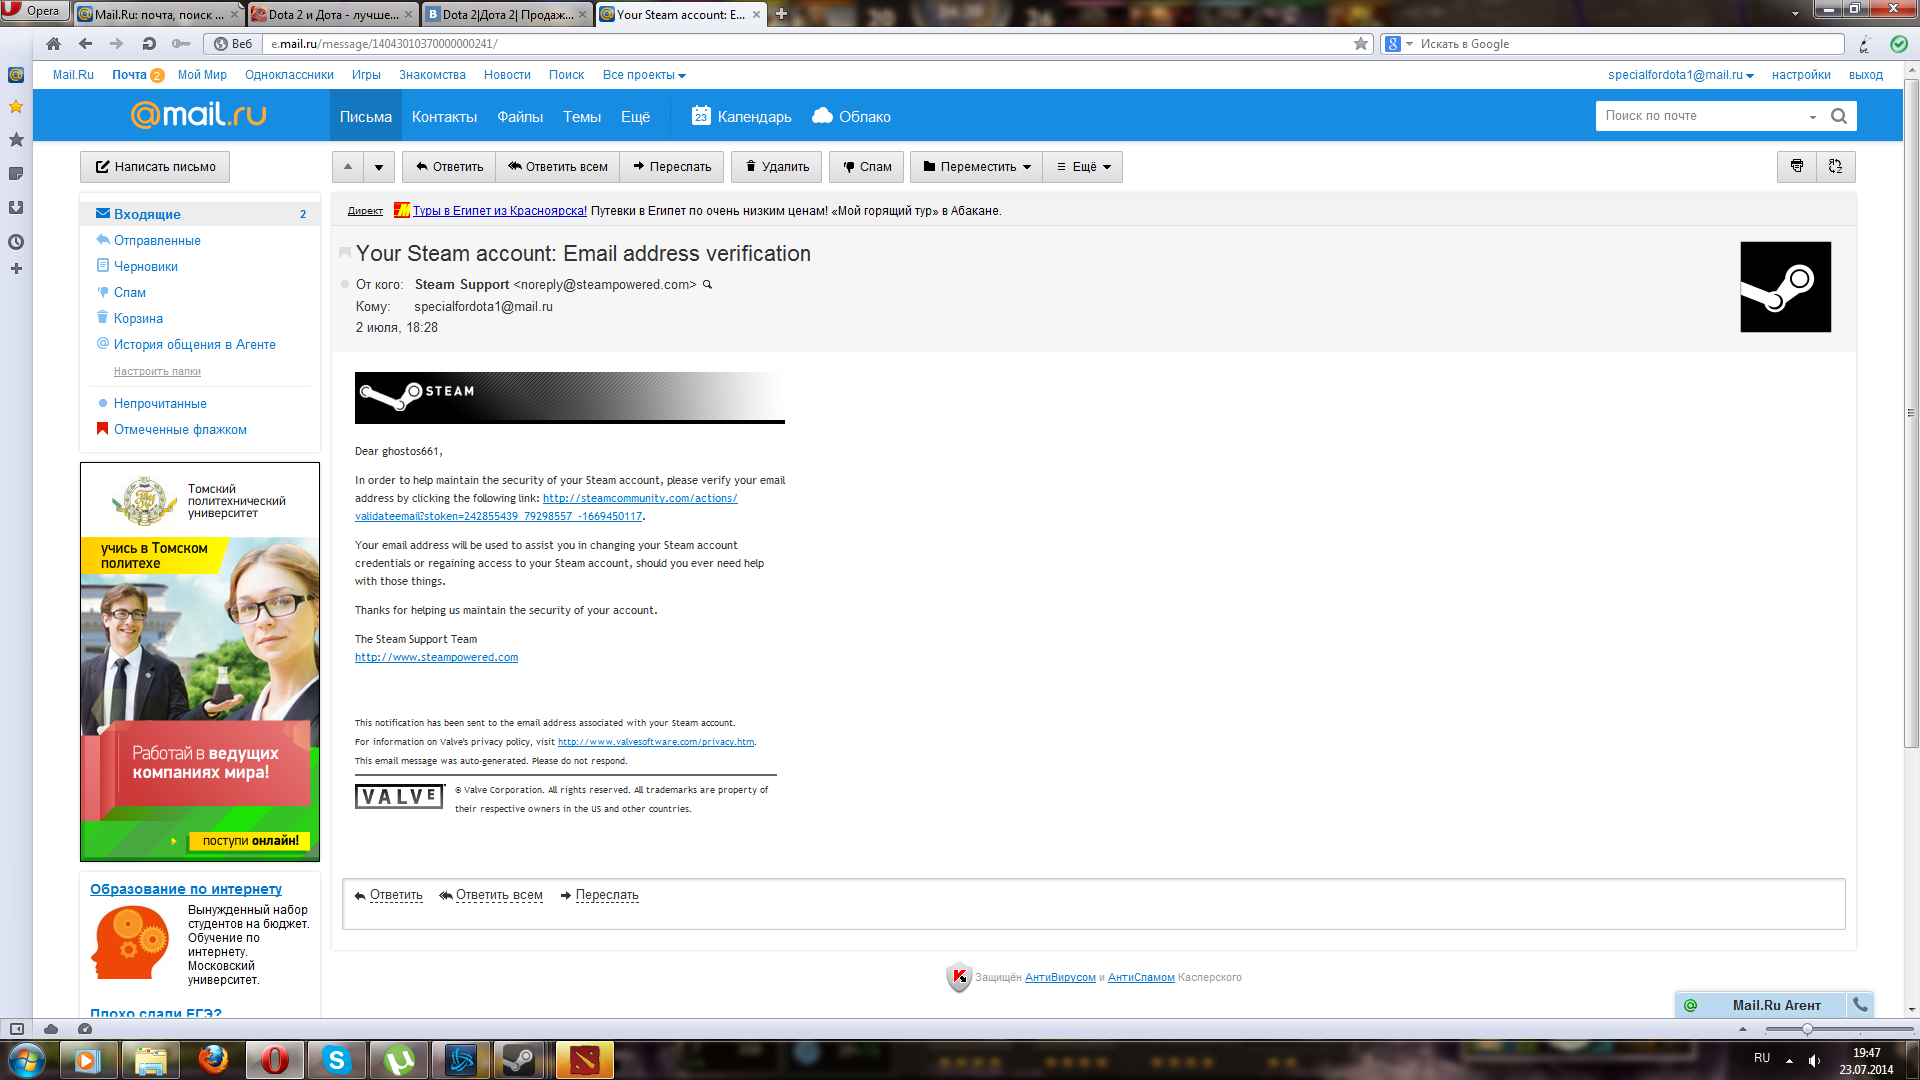Open the Корзина folder
1920x1080 pixels.
[138, 318]
